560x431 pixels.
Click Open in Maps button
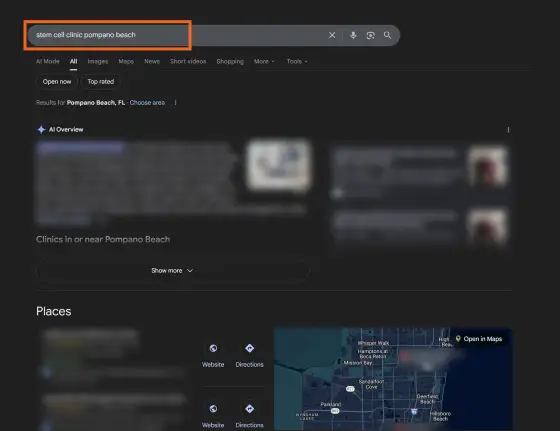pos(479,339)
